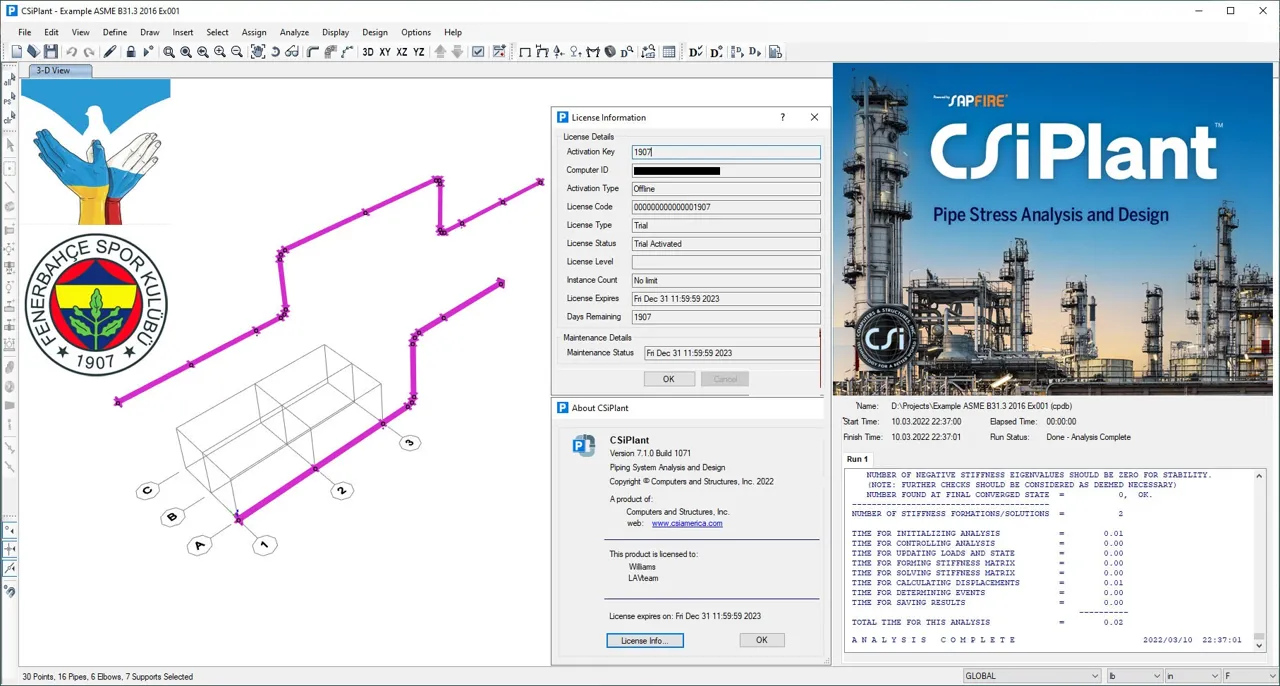
Task: Click the License Info... button
Action: point(645,640)
